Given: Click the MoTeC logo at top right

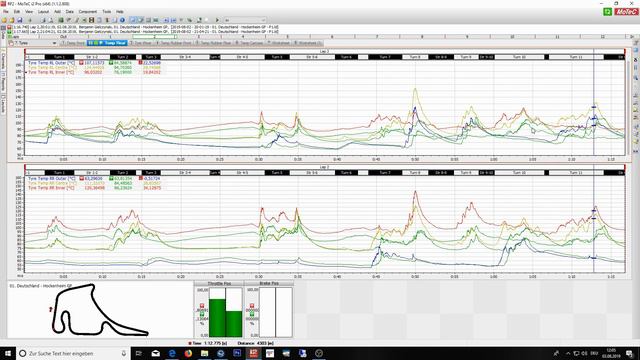Looking at the screenshot, I should tap(626, 12).
